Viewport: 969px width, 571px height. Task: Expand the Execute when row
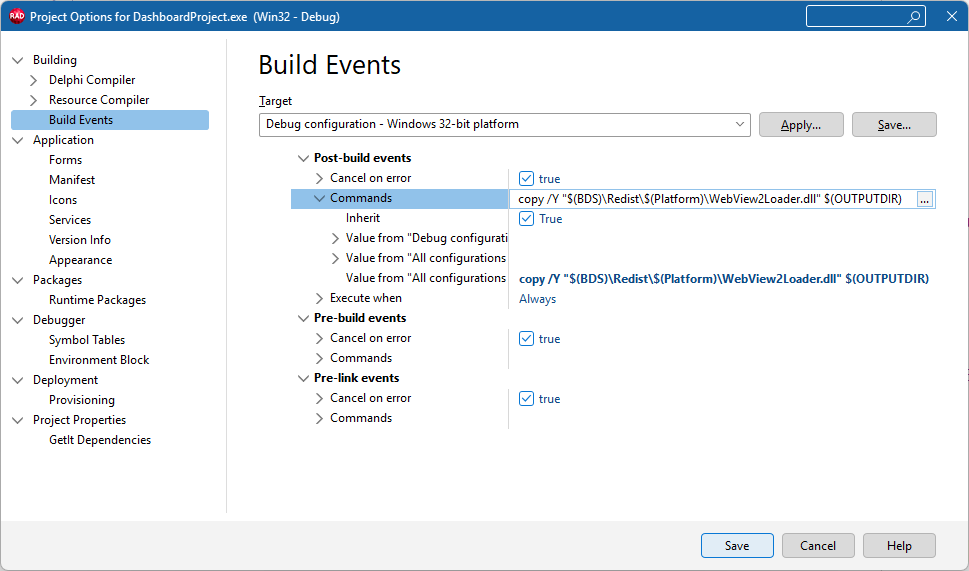point(319,298)
